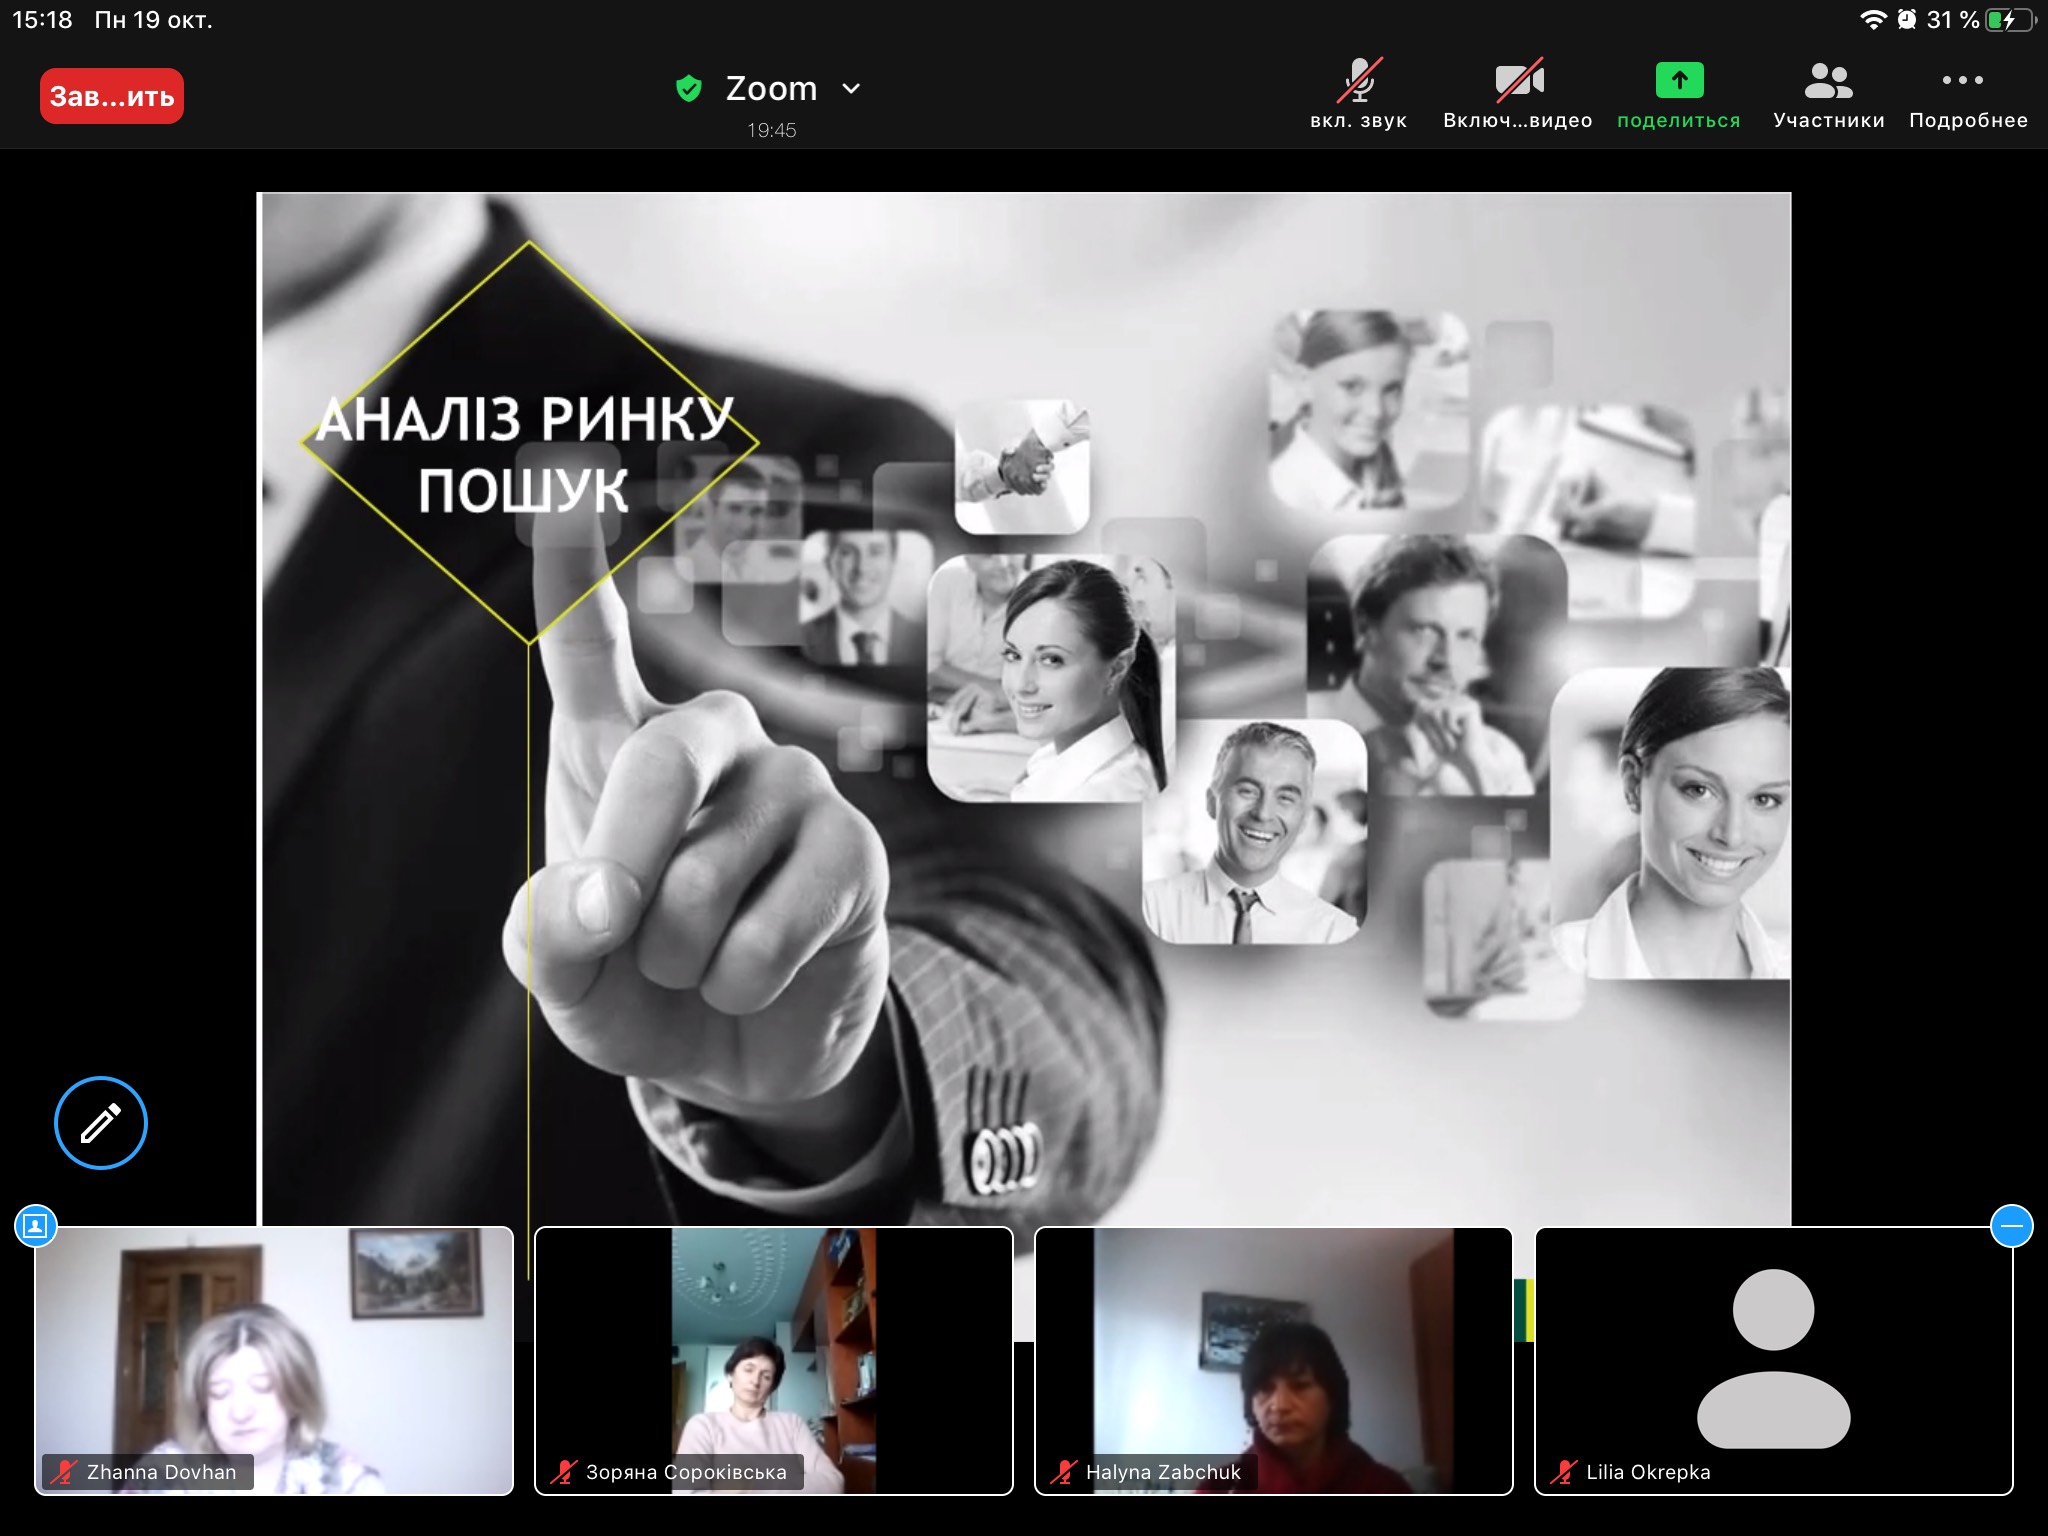Tap the green encryption shield icon
The width and height of the screenshot is (2048, 1536).
pyautogui.click(x=689, y=89)
